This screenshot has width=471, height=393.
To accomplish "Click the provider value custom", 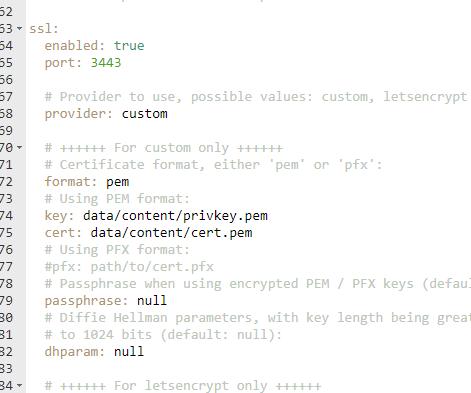I will (x=144, y=114).
